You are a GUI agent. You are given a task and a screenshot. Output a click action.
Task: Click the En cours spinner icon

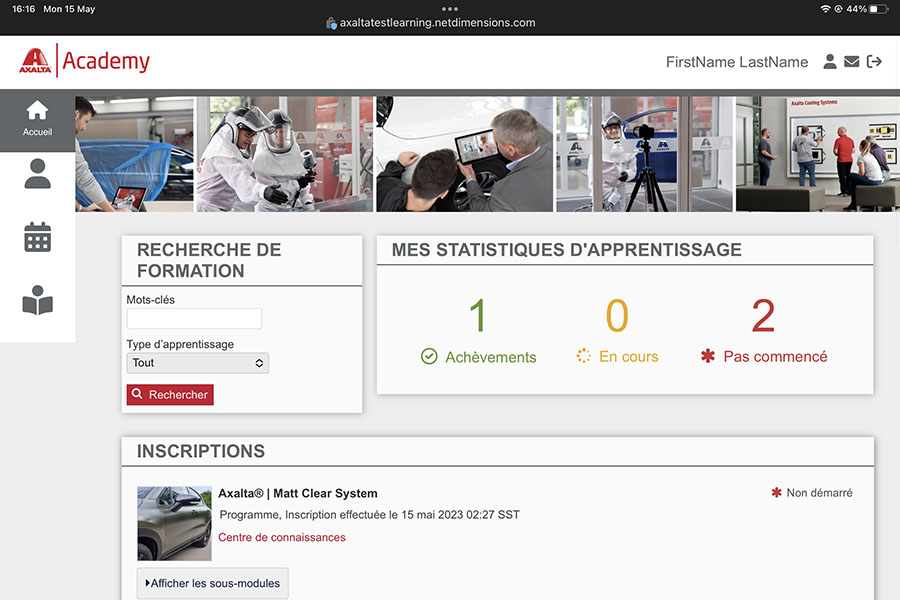pyautogui.click(x=583, y=356)
